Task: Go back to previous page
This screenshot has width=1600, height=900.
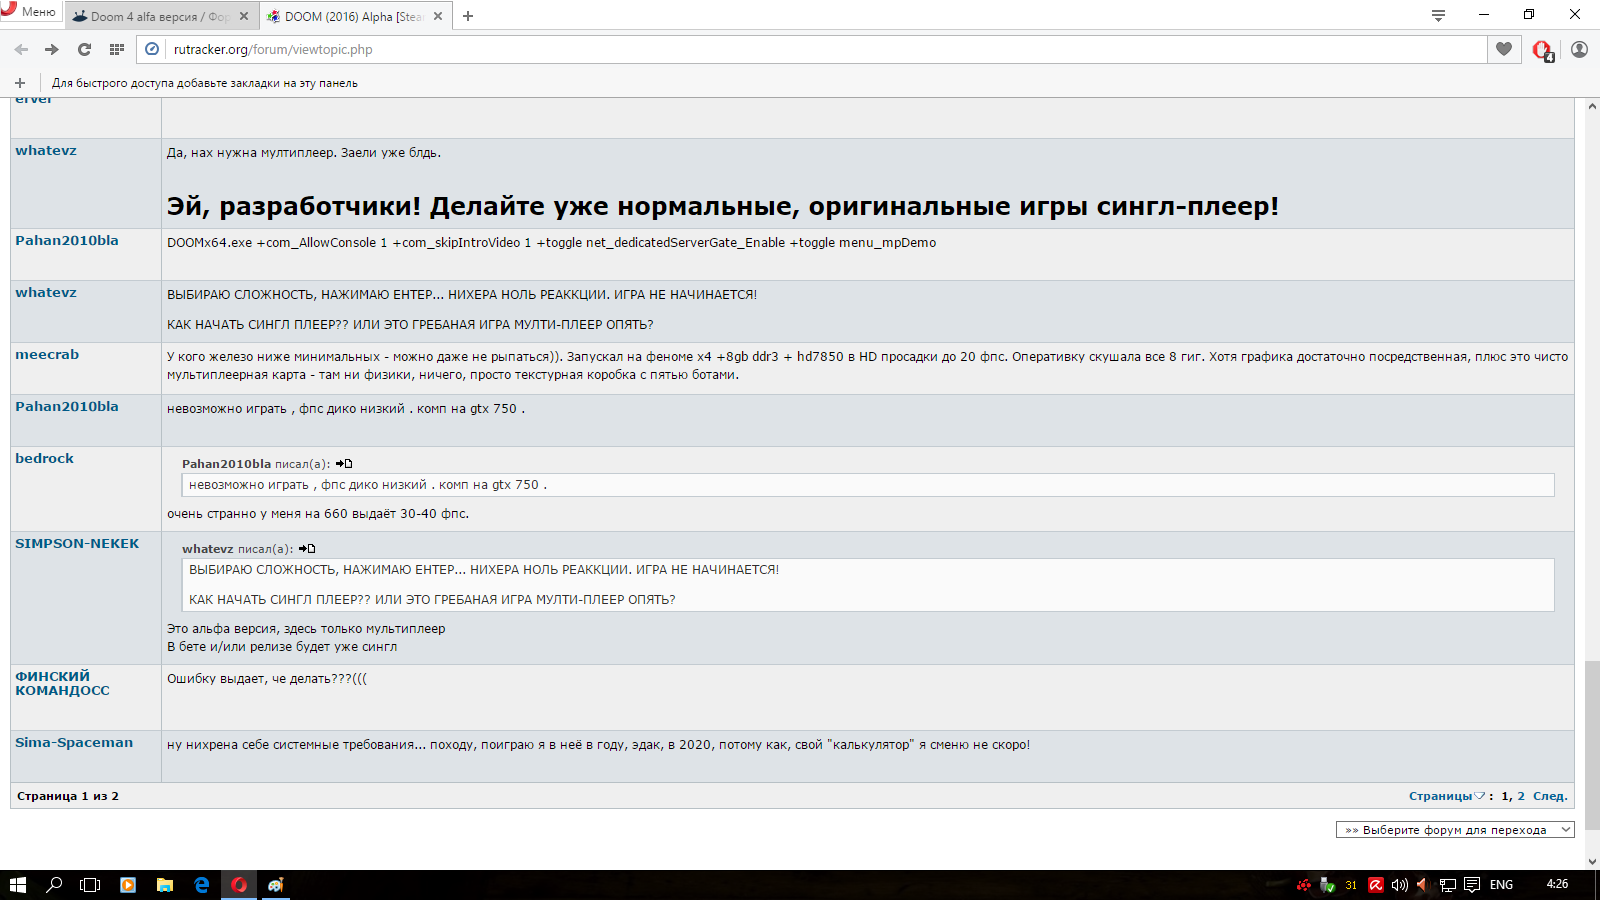Action: pyautogui.click(x=21, y=49)
